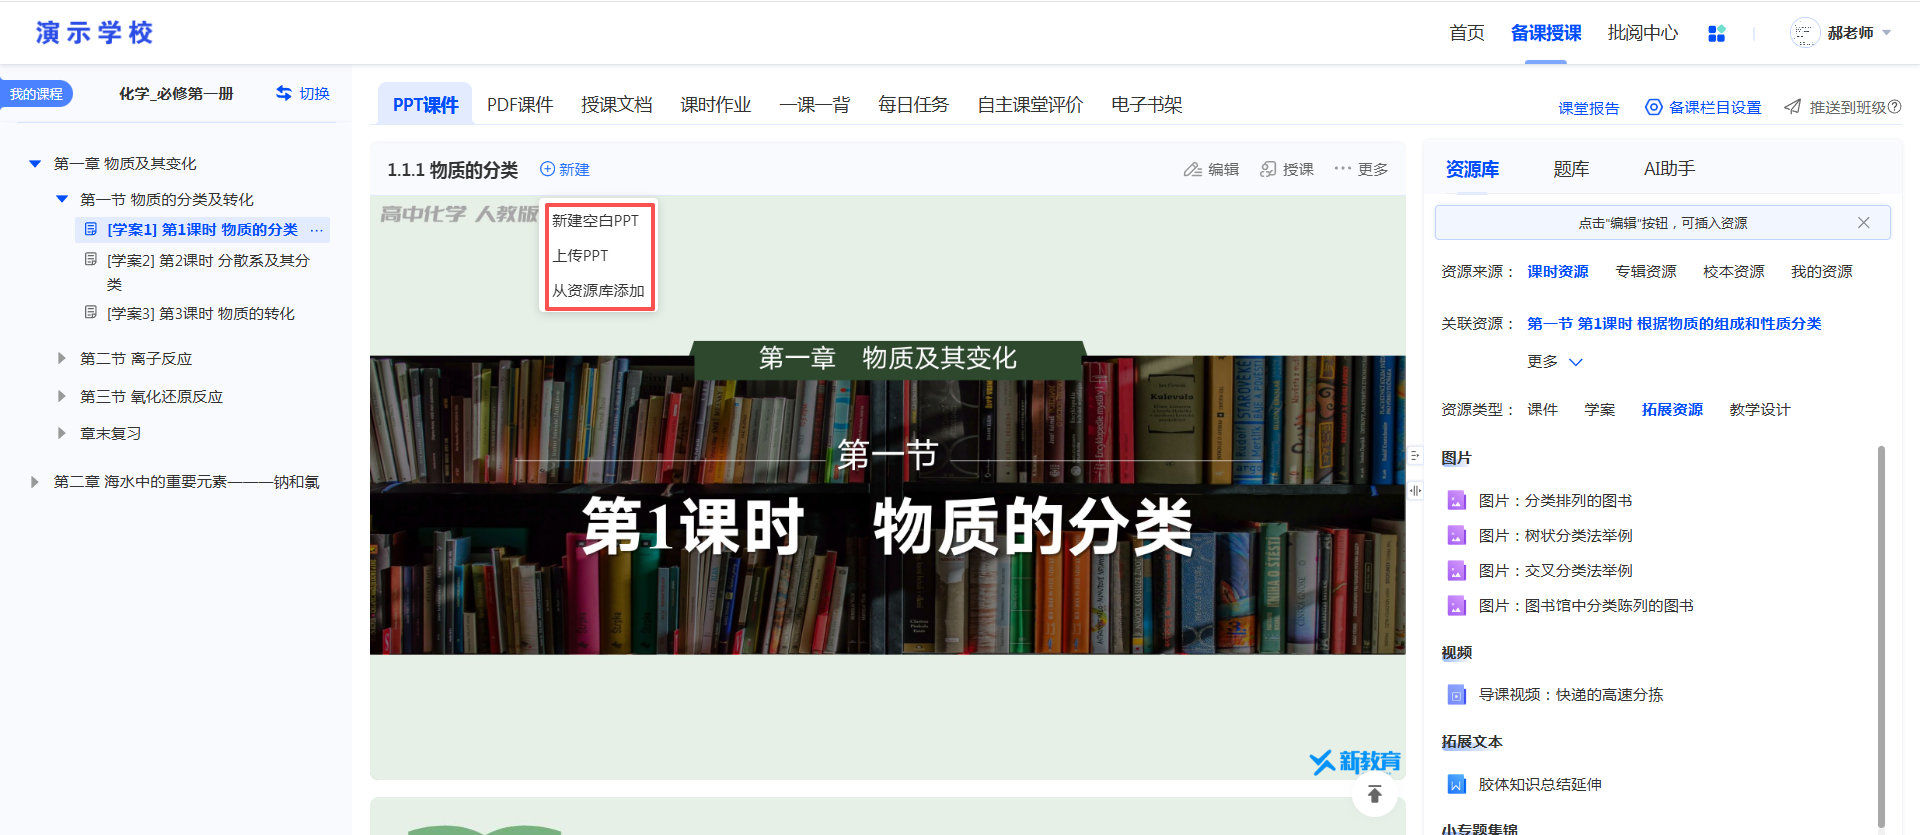Choose 从资源库添加 menu entry
The width and height of the screenshot is (1920, 835).
[x=599, y=291]
